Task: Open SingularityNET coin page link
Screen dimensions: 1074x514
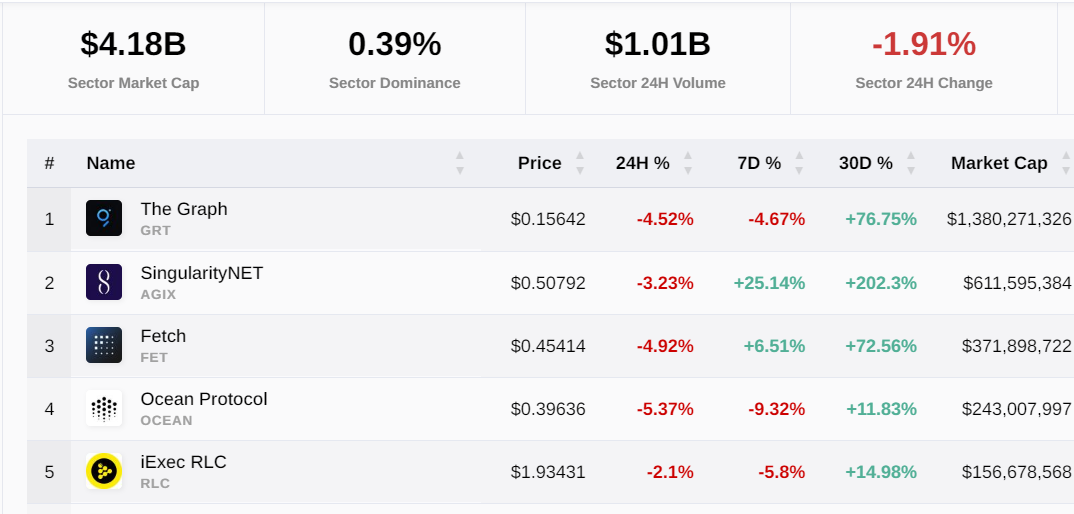Action: 201,273
